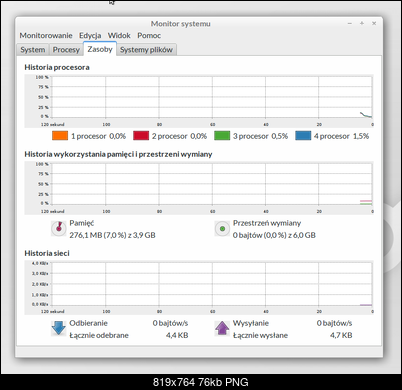Viewport: 402px width, 390px height.
Task: Click the orange 1 procesor color swatch
Action: [60, 136]
